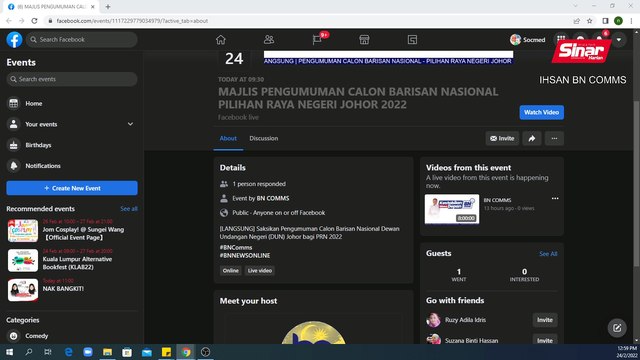Switch to the About tab
Screen dimensions: 640x360
[x=228, y=138]
